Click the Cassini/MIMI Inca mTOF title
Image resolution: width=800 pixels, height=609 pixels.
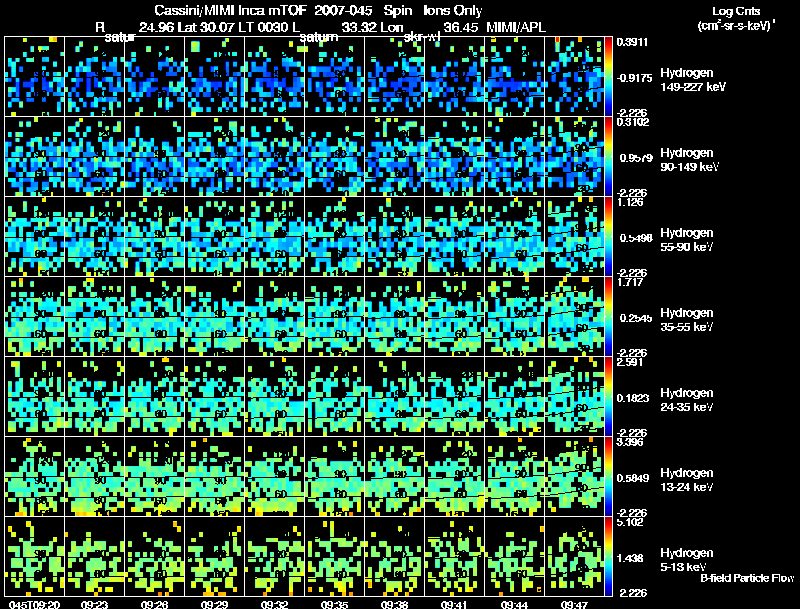click(230, 11)
